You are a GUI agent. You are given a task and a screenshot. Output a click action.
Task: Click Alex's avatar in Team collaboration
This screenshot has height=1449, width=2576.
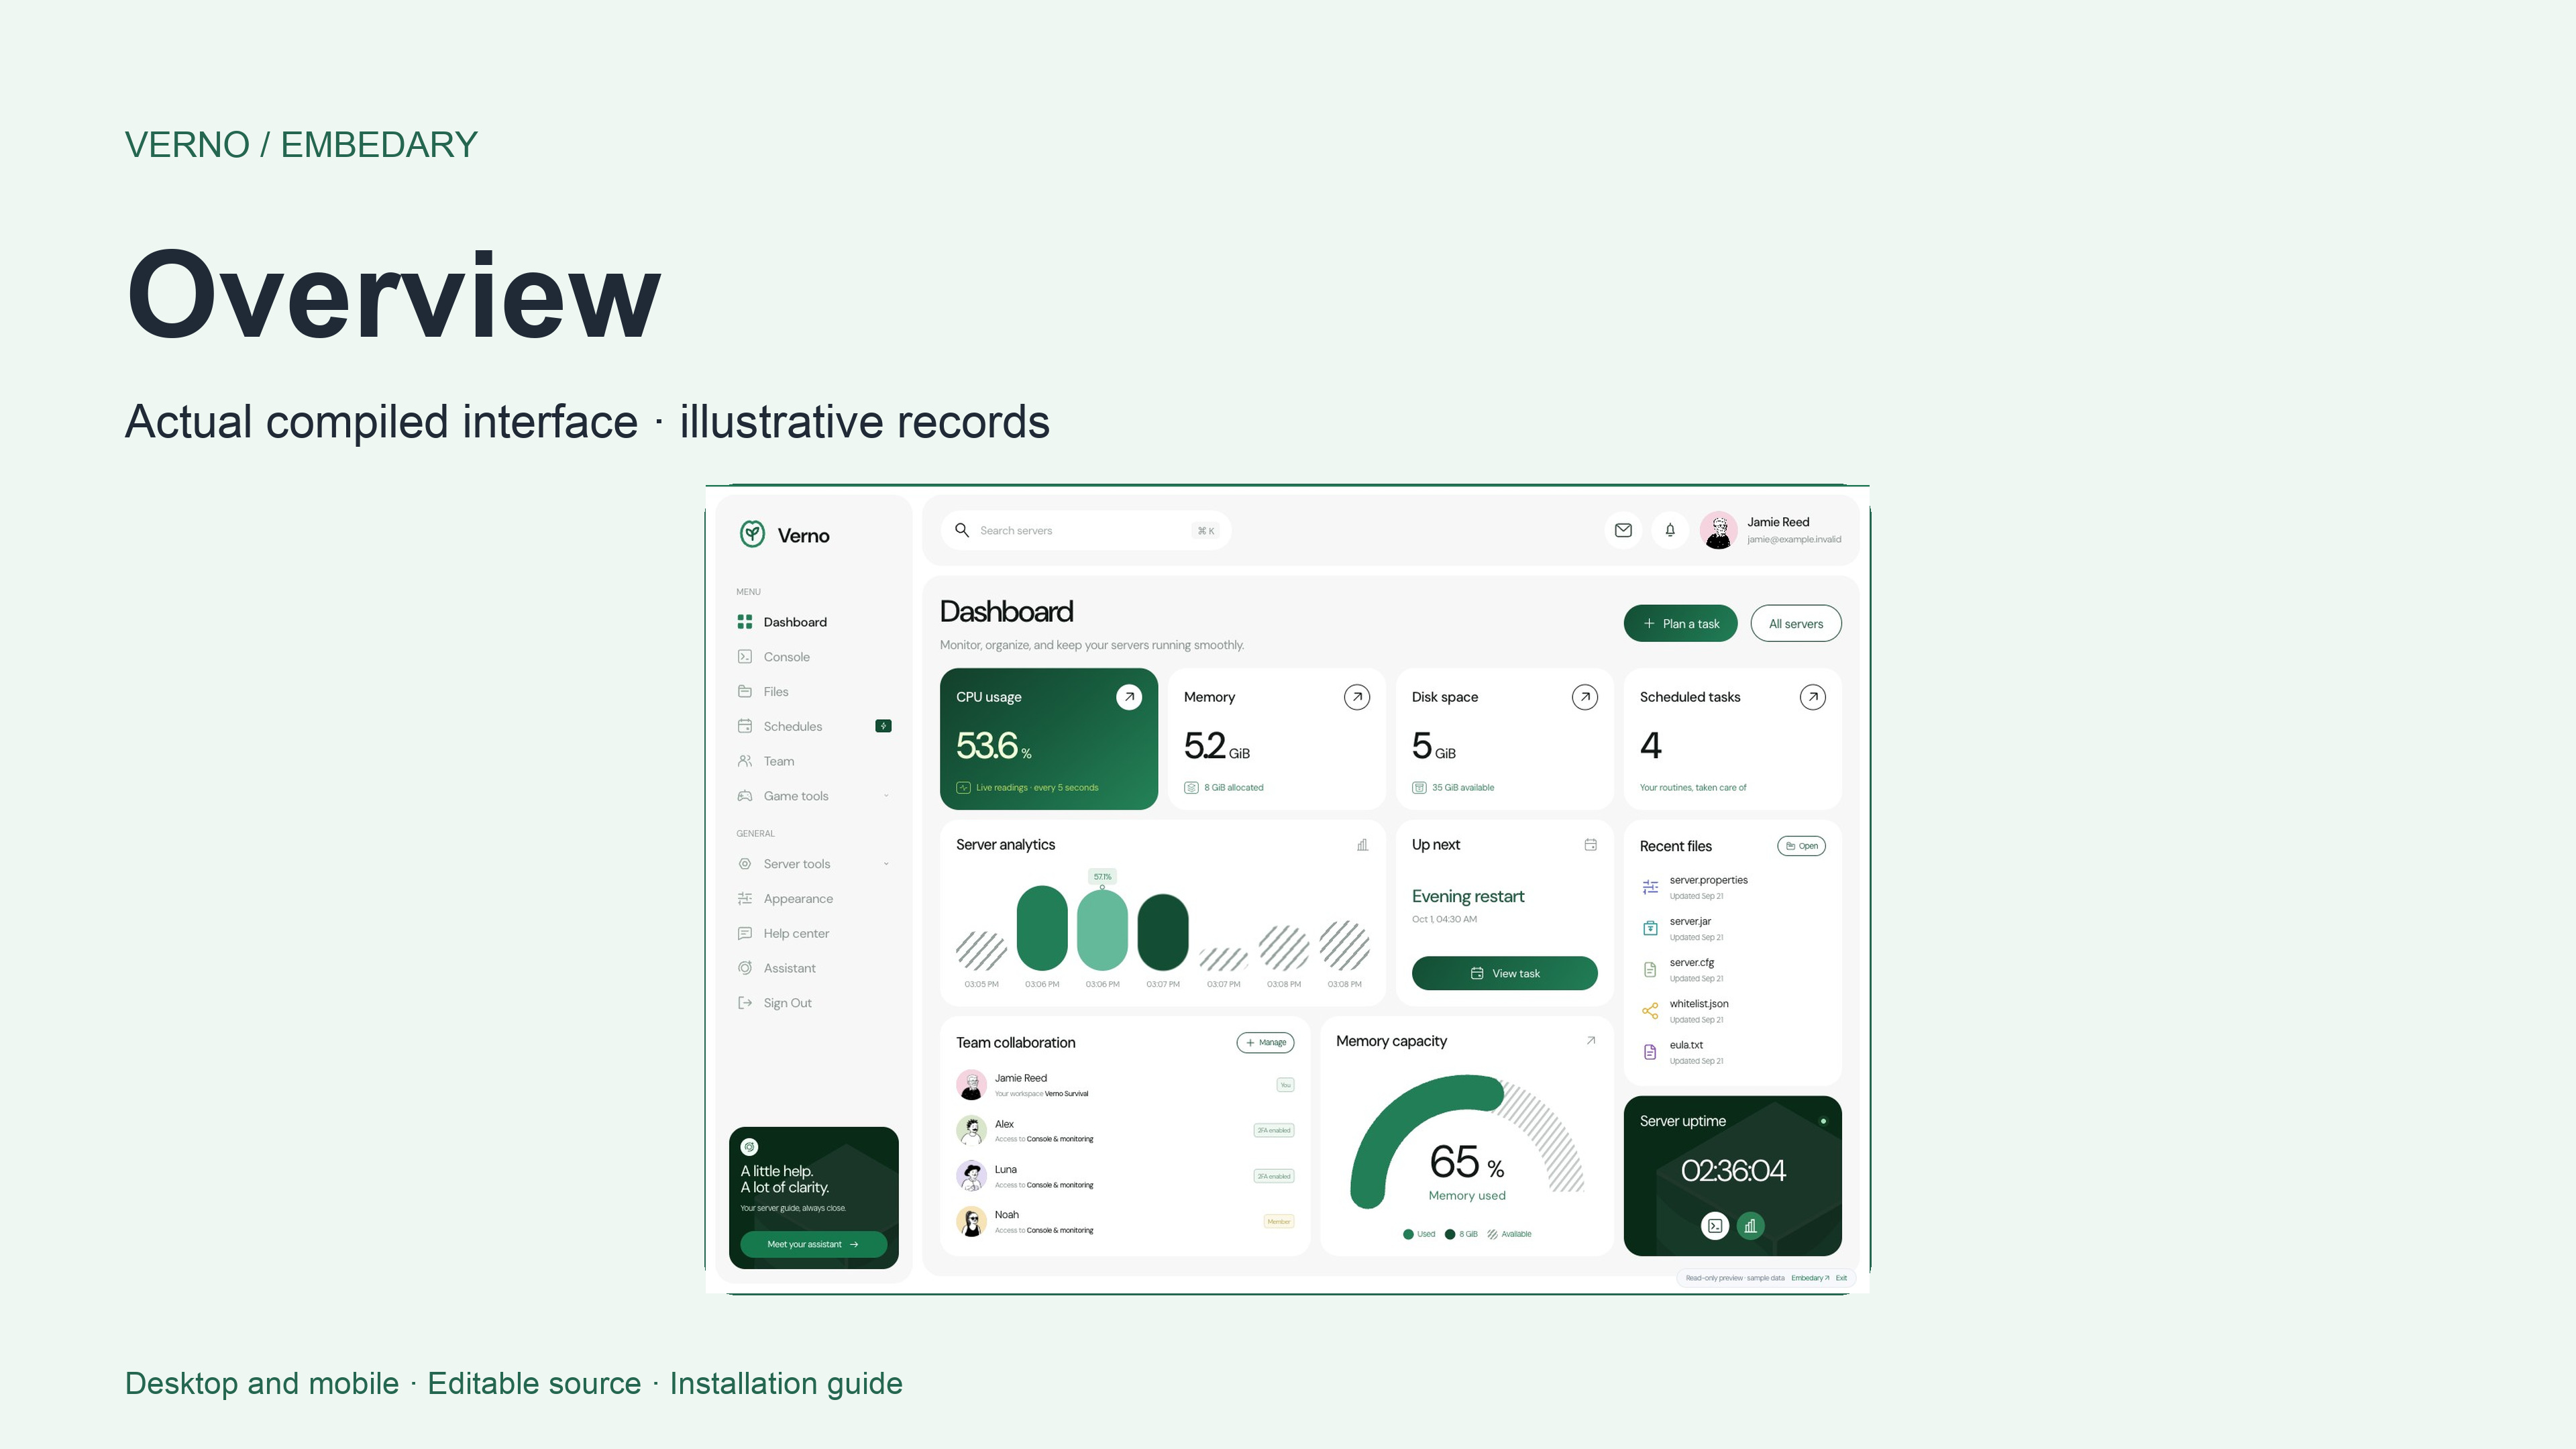point(971,1130)
